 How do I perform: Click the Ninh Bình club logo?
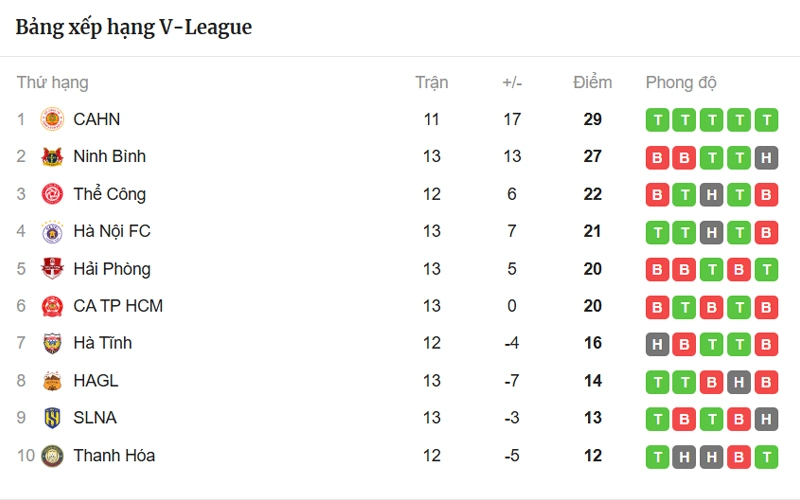point(52,157)
